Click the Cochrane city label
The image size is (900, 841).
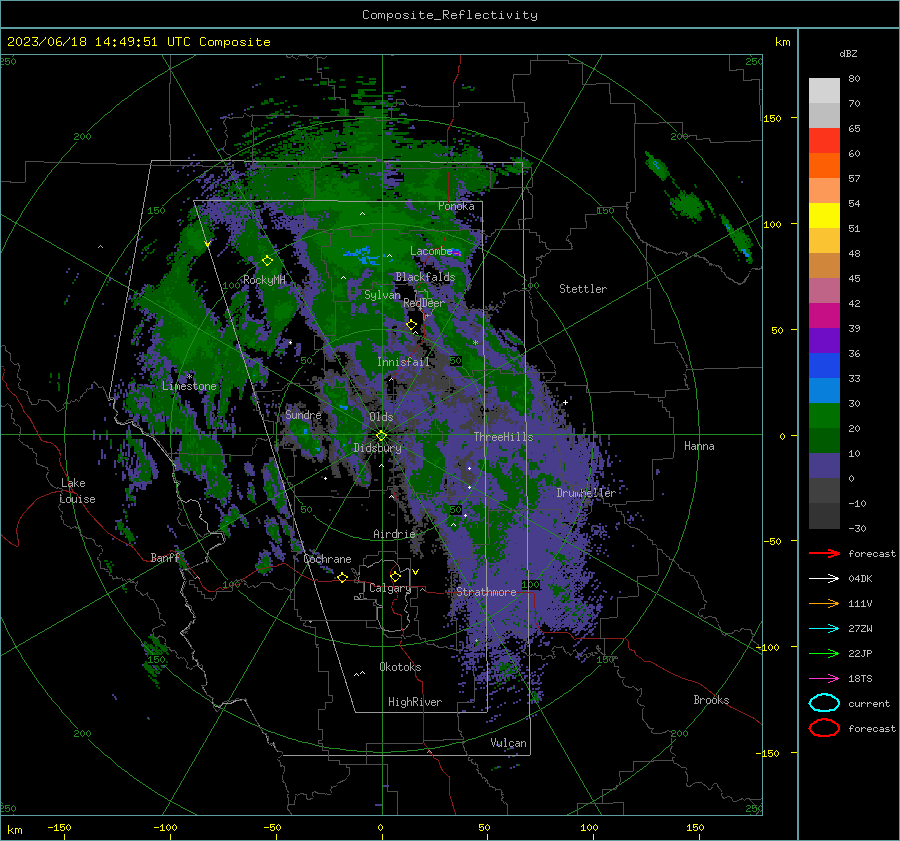click(x=327, y=559)
